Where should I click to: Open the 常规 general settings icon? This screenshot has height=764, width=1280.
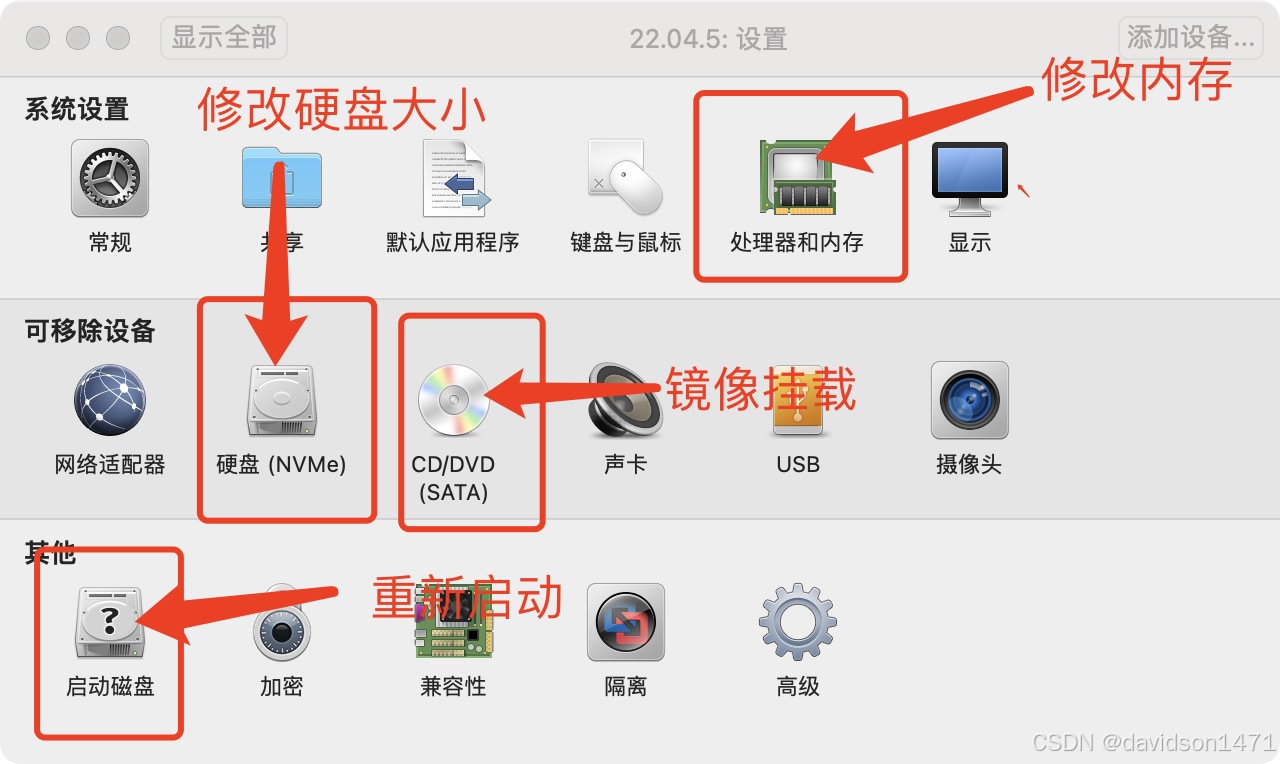(x=110, y=179)
